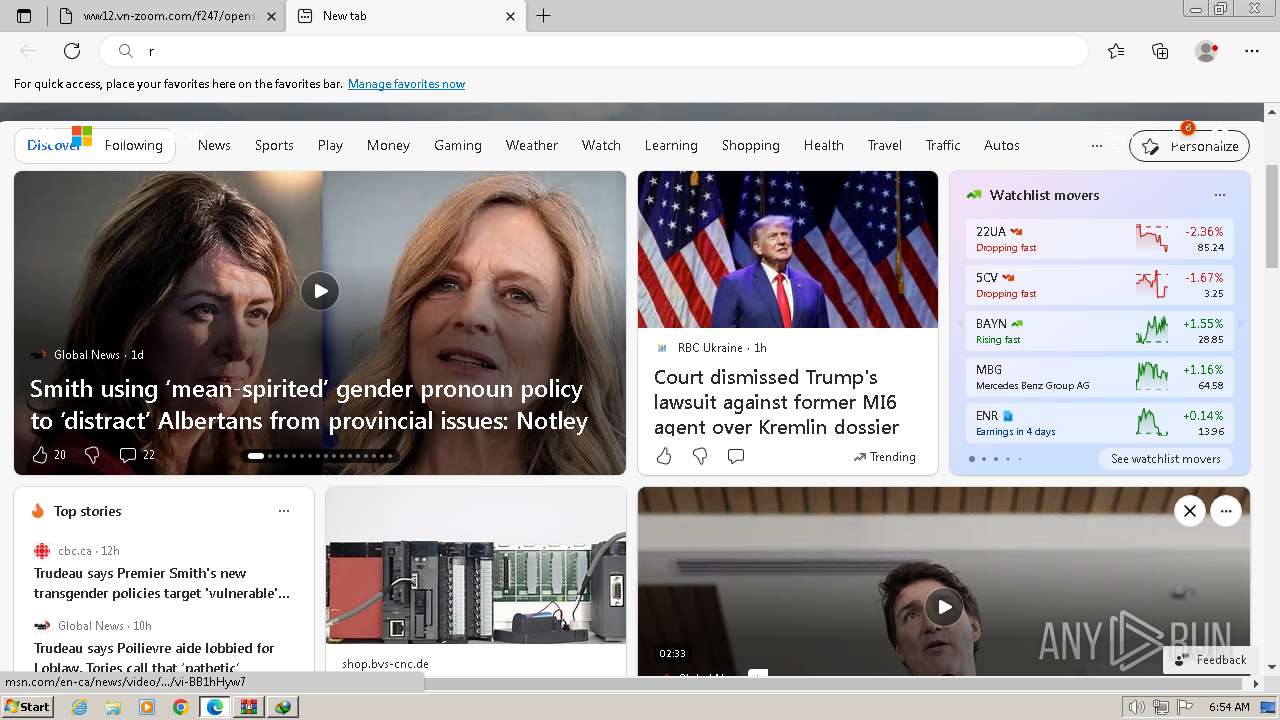The image size is (1280, 720).
Task: Open Collections icon in toolbar
Action: coord(1160,51)
